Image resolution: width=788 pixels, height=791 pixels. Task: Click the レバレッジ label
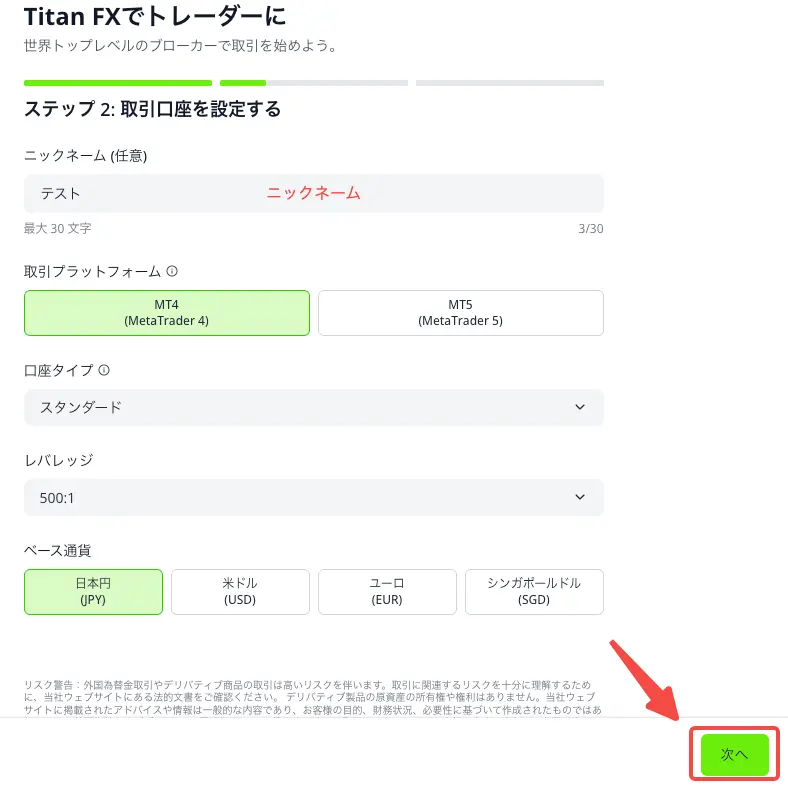click(59, 460)
